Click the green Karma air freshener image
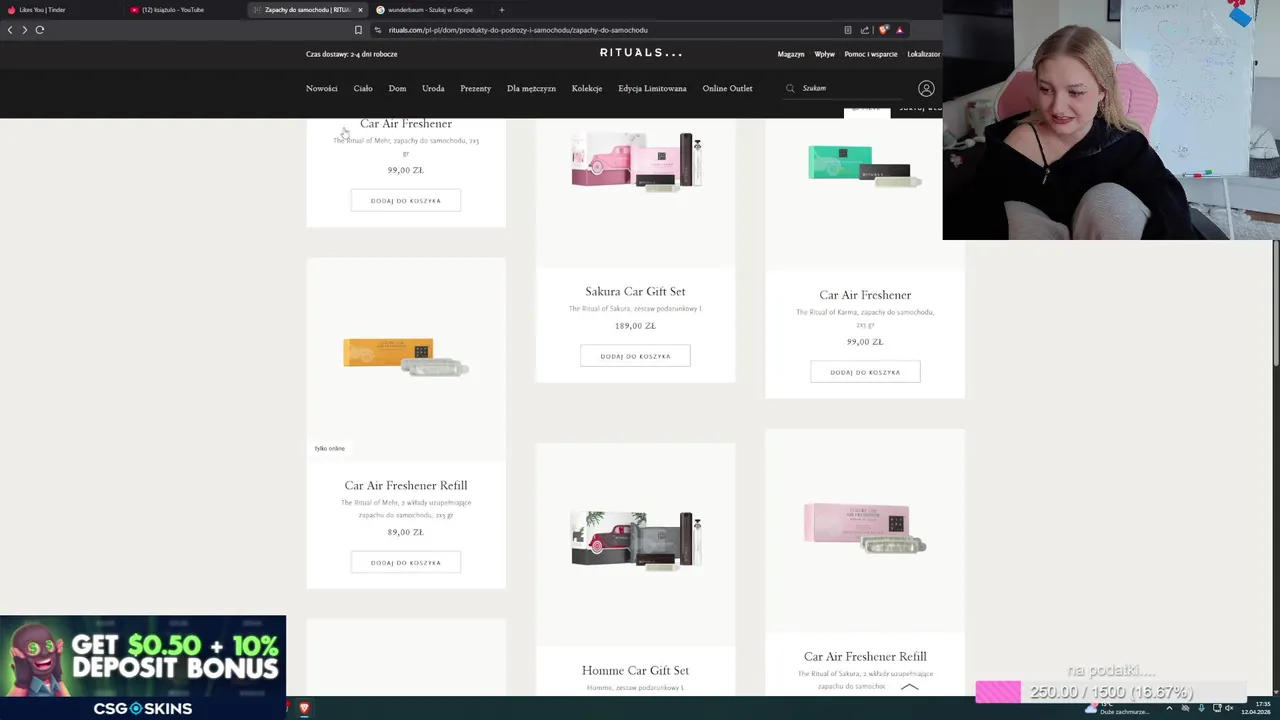 coord(865,167)
